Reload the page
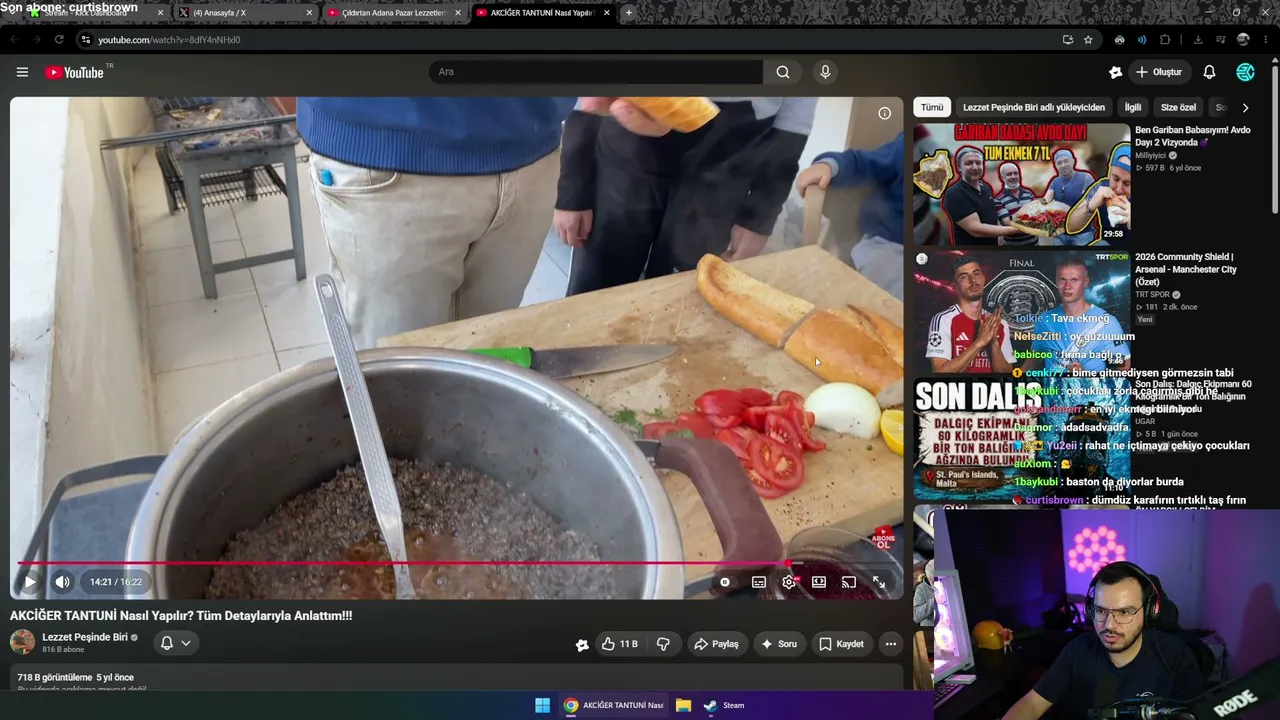 tap(59, 40)
